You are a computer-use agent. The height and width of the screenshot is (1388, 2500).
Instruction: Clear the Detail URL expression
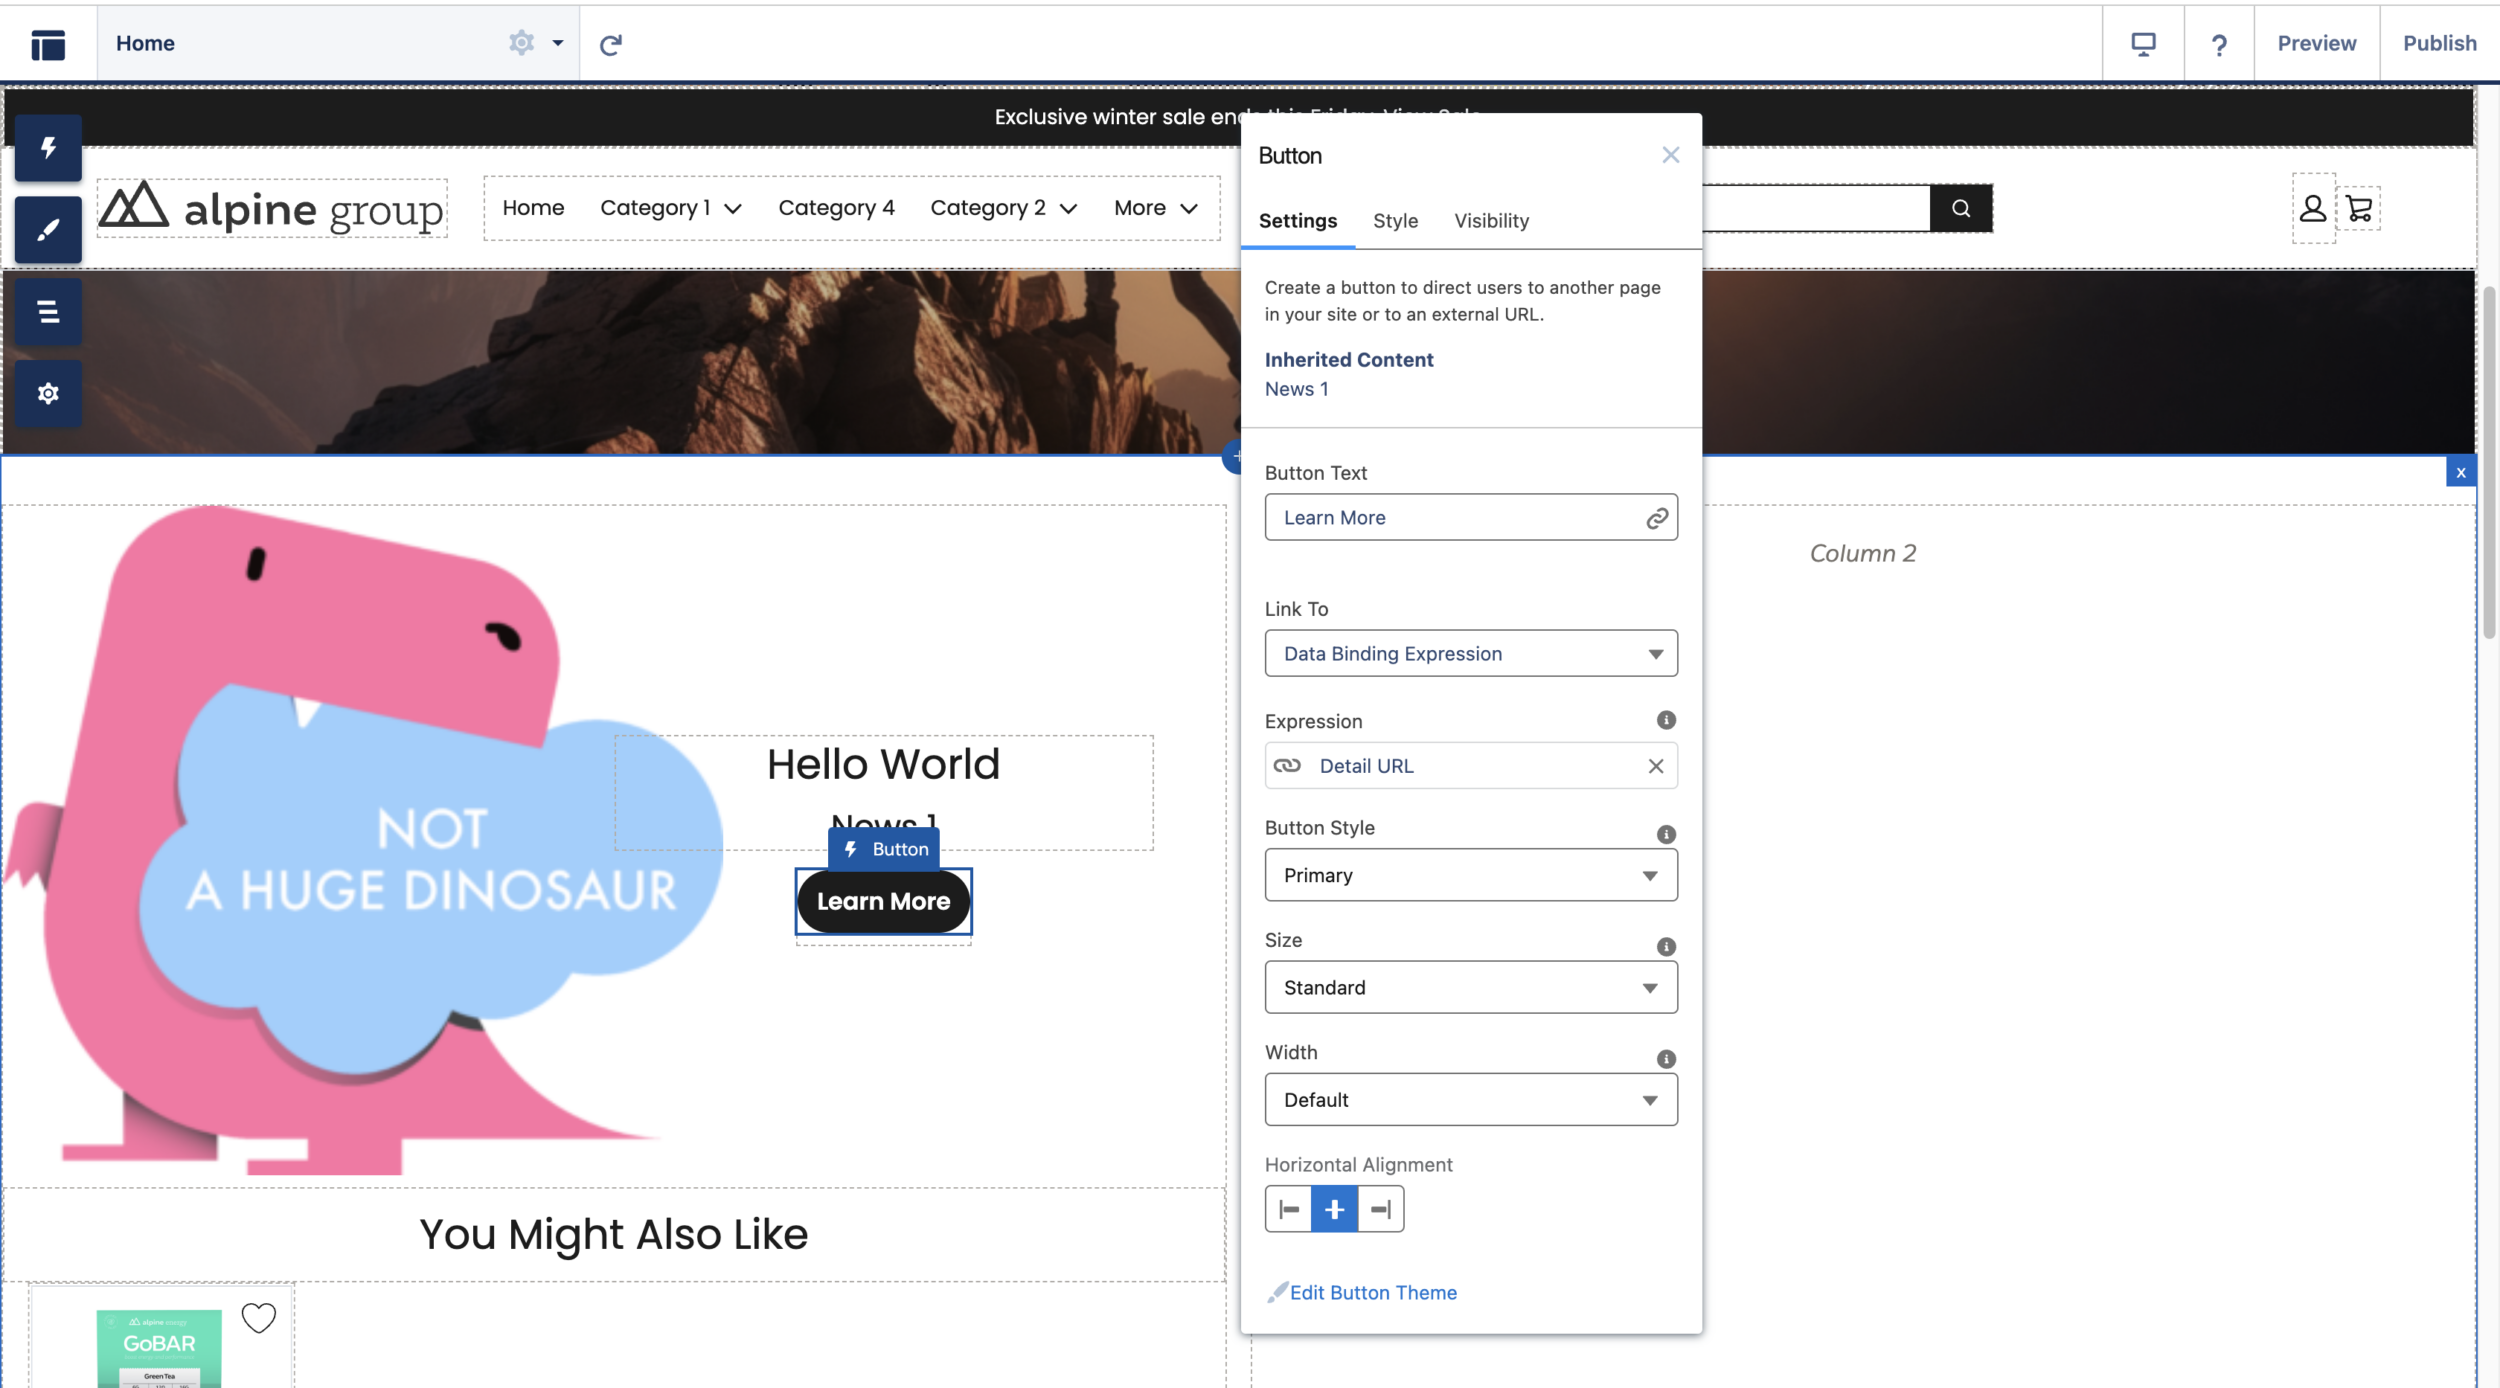click(1656, 766)
